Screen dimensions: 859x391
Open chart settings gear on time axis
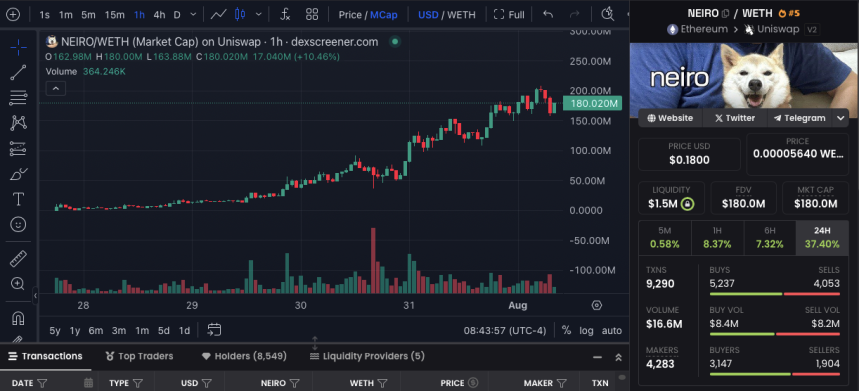point(597,305)
